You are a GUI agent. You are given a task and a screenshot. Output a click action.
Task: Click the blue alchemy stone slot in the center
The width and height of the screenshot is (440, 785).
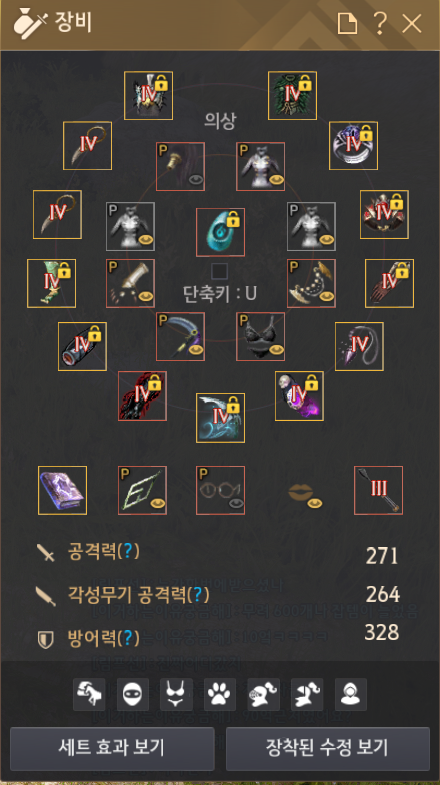point(220,232)
